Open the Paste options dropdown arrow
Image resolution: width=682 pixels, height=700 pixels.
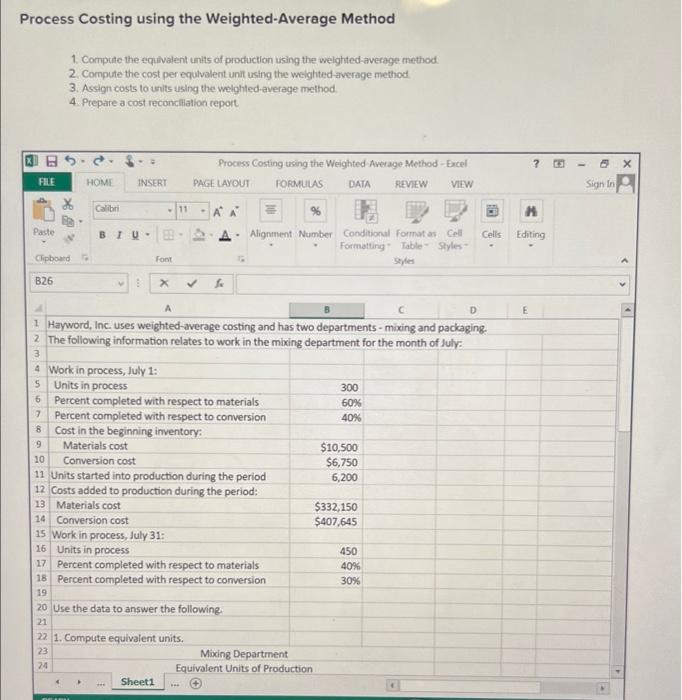pos(44,242)
